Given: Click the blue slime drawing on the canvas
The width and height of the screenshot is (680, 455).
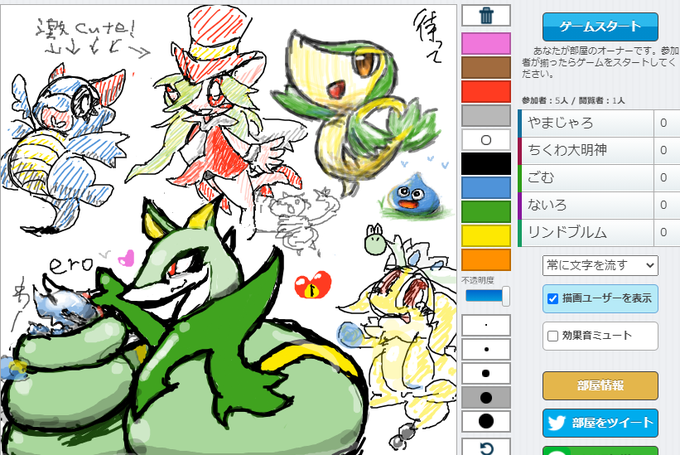Looking at the screenshot, I should point(414,195).
